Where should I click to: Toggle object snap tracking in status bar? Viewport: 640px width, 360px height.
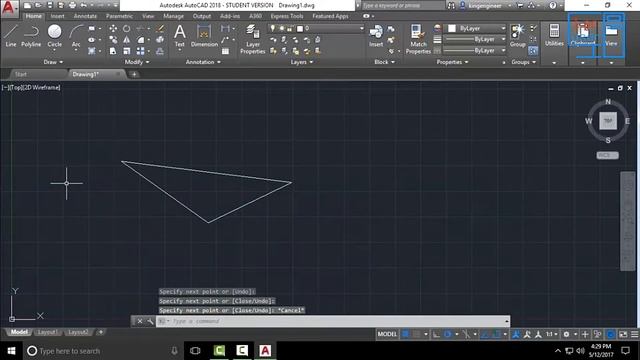pos(485,334)
